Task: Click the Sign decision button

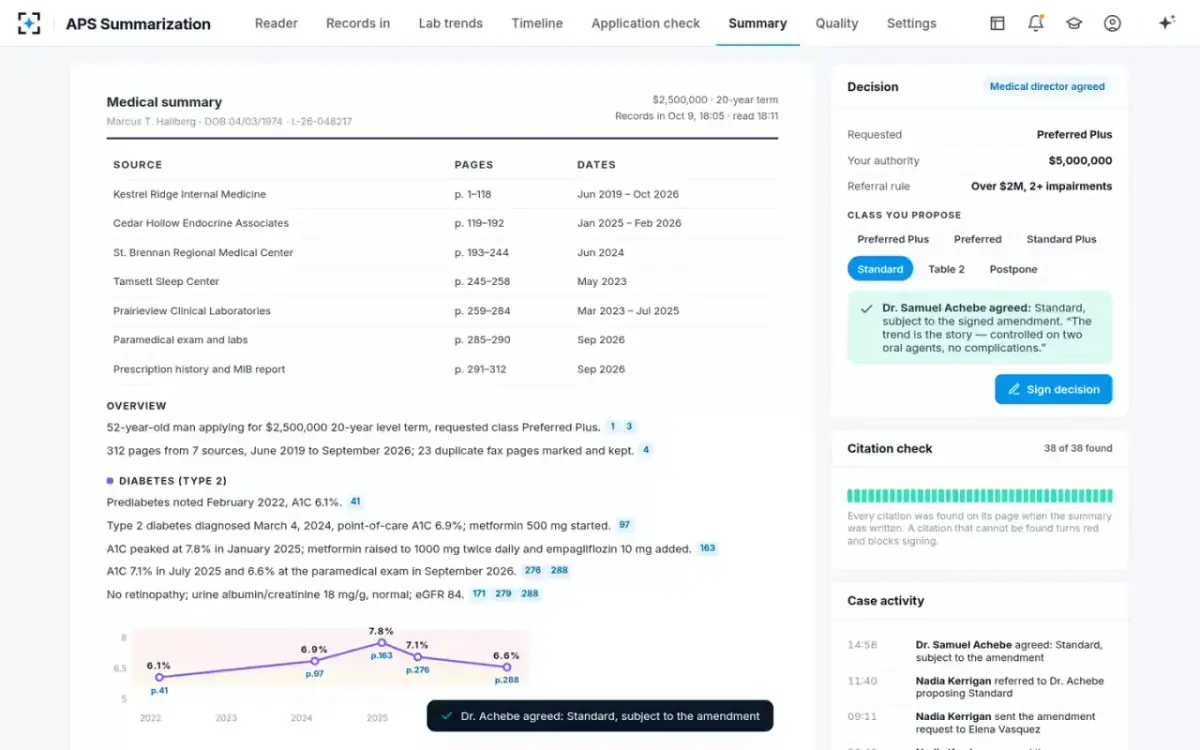Action: tap(1053, 389)
